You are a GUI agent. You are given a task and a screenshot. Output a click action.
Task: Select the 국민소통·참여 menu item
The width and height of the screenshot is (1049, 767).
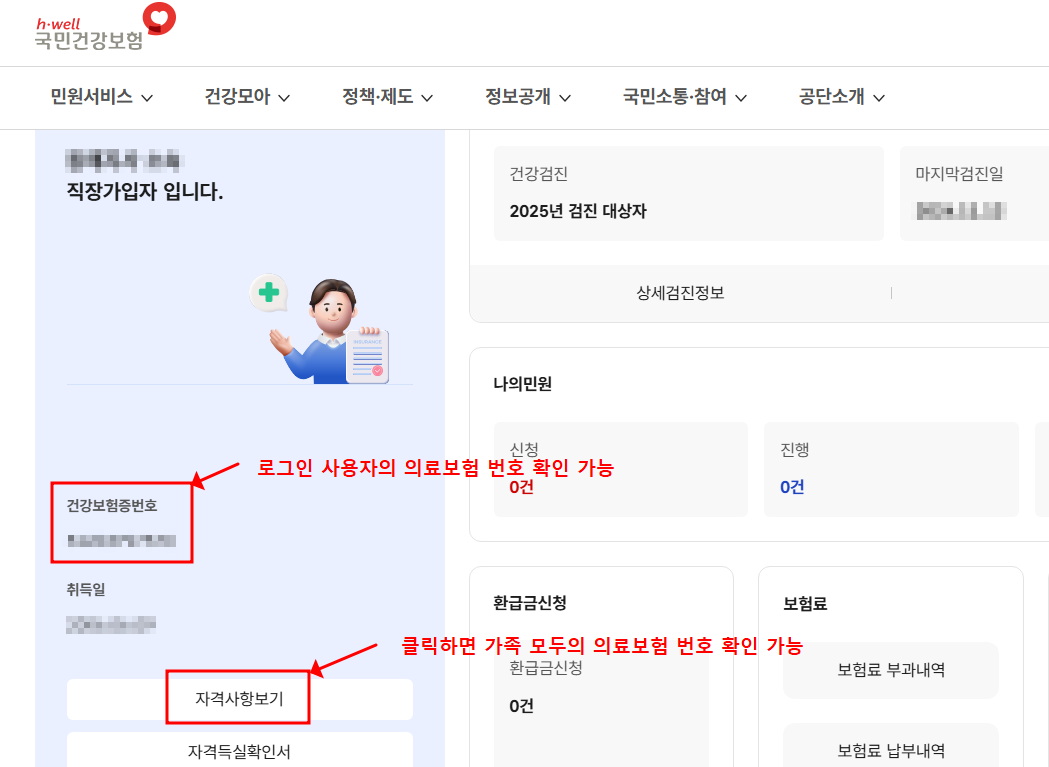pyautogui.click(x=682, y=97)
